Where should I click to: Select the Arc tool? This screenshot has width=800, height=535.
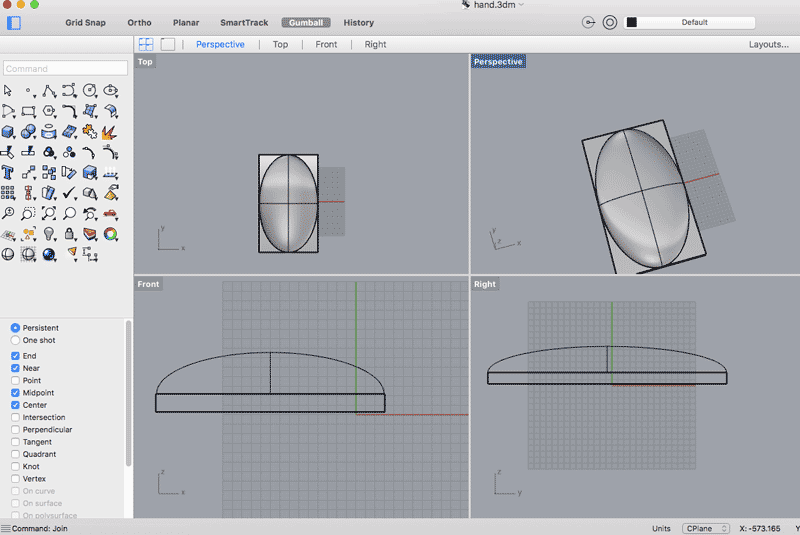tap(8, 111)
